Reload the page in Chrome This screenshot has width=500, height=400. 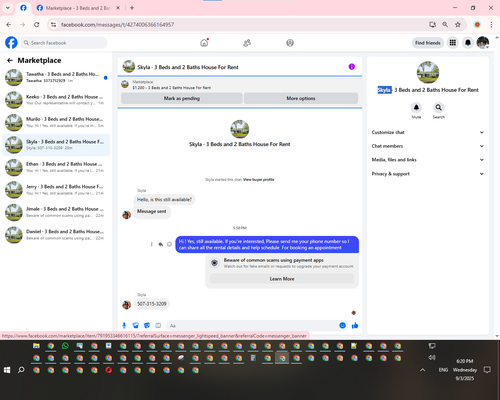click(37, 25)
